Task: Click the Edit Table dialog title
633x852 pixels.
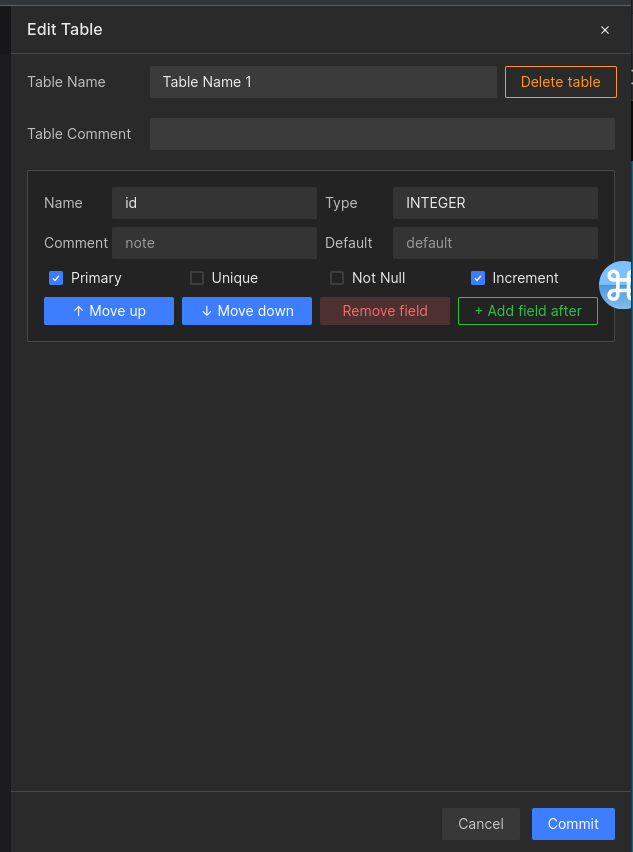Action: click(65, 30)
